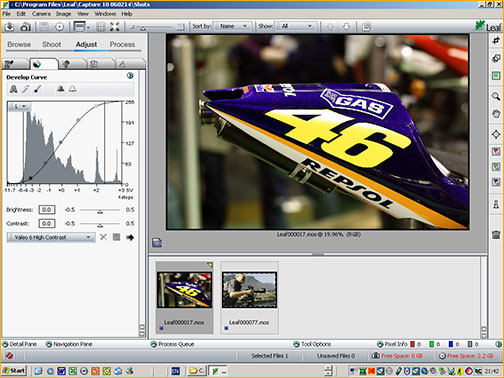Click the EN language indicator in taskbar

[176, 371]
